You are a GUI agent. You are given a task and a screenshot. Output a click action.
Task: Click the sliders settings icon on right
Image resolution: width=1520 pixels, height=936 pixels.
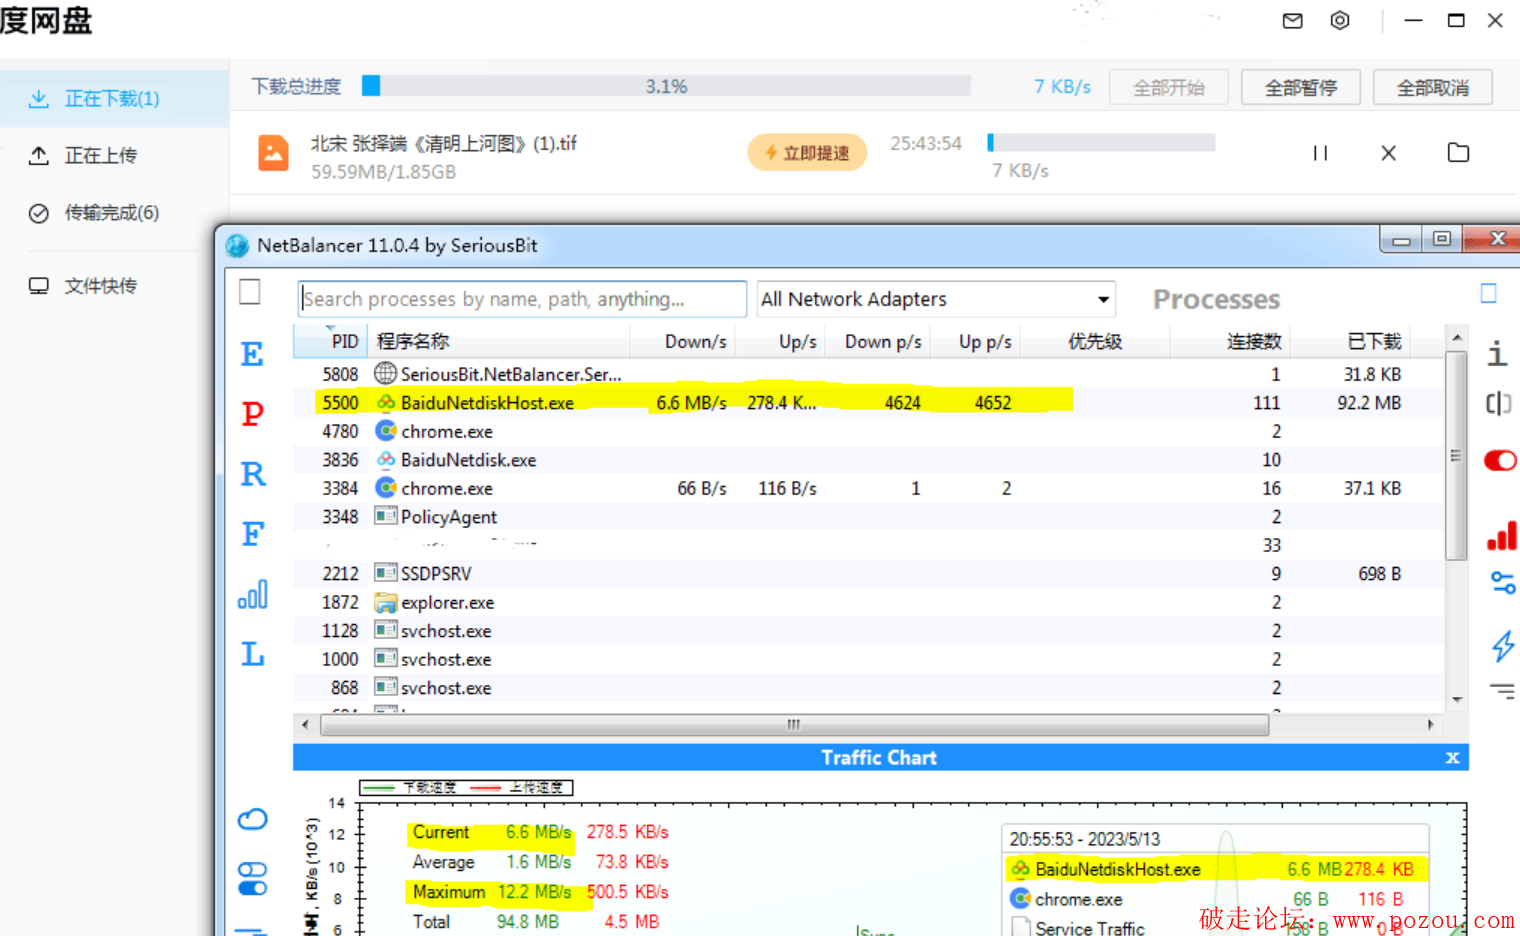click(1502, 582)
